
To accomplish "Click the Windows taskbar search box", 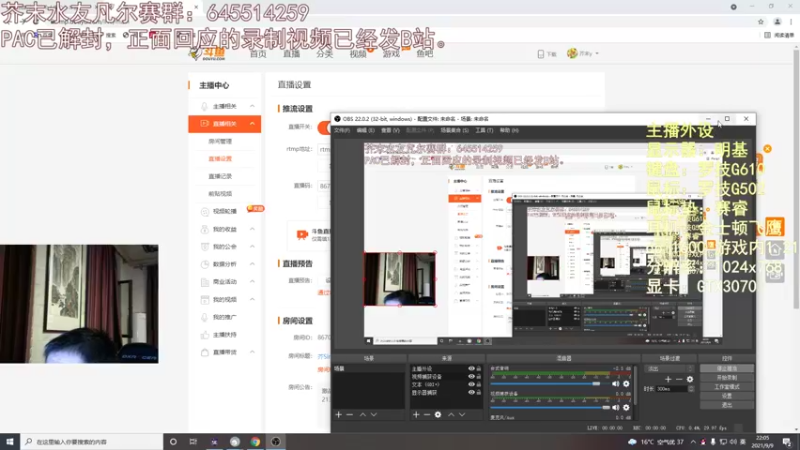I will click(92, 442).
